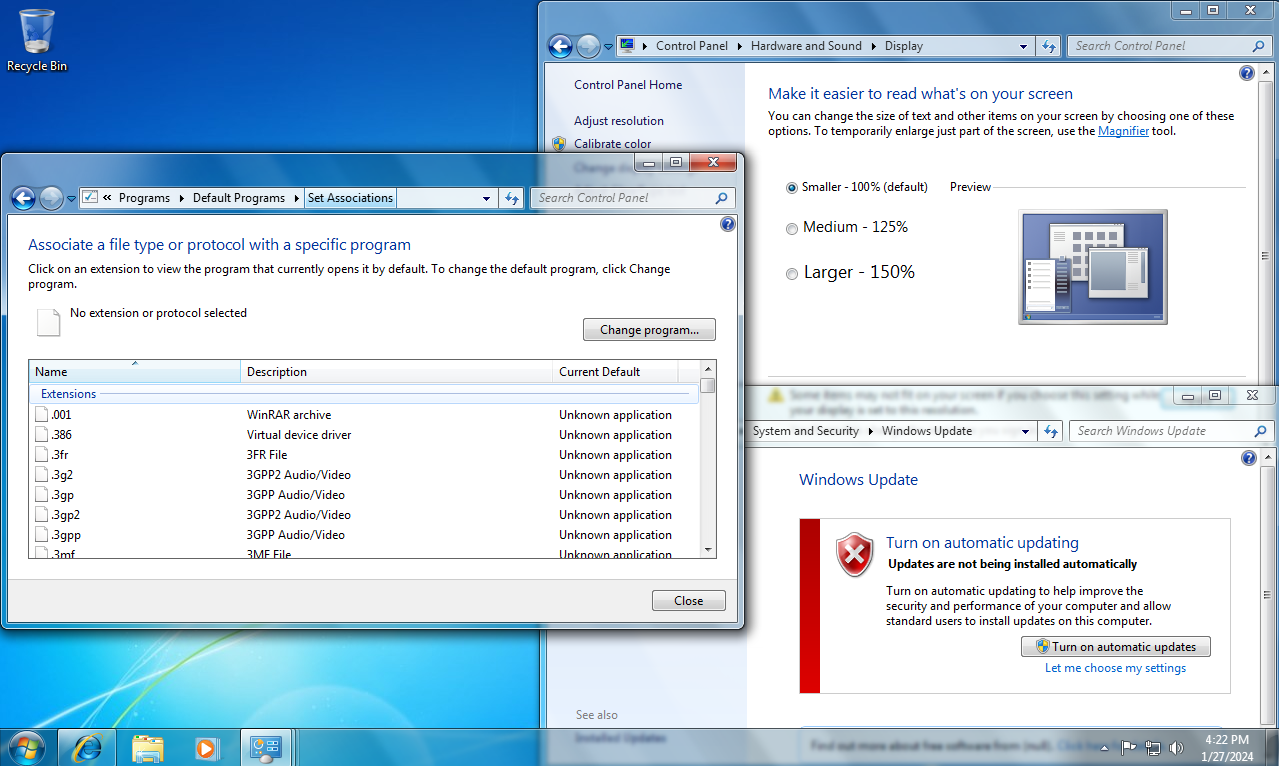
Task: Select Larger - 150% text size
Action: (850, 272)
